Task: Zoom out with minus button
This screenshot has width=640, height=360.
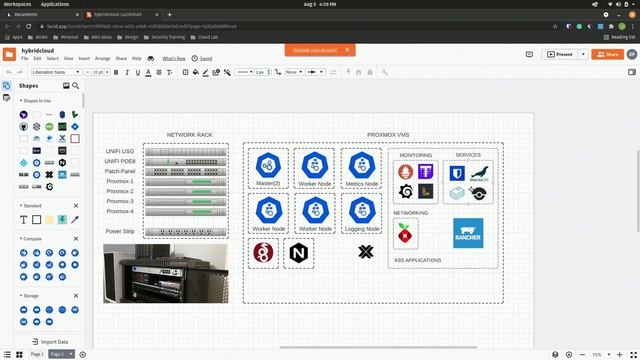Action: [582, 355]
